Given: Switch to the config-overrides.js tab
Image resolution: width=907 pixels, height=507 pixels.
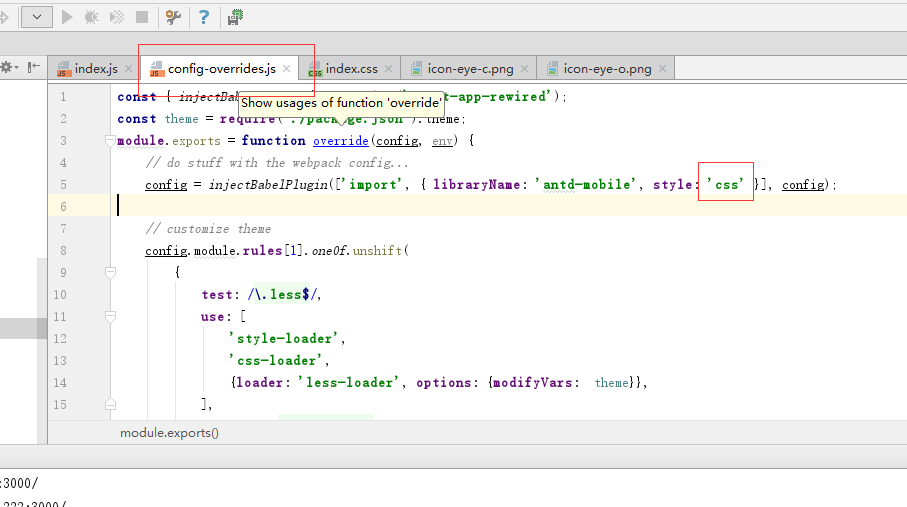Looking at the screenshot, I should click(222, 68).
